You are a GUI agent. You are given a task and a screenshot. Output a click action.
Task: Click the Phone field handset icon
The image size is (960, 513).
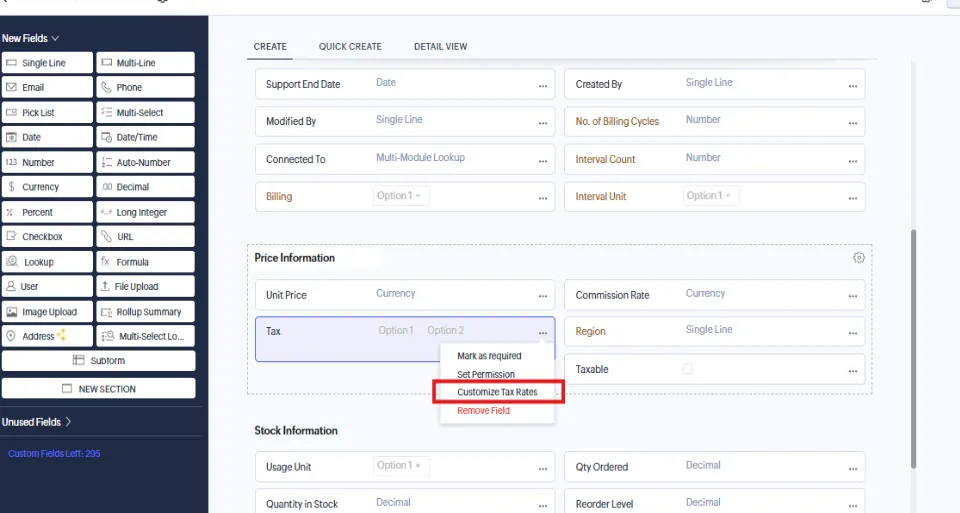coord(107,88)
